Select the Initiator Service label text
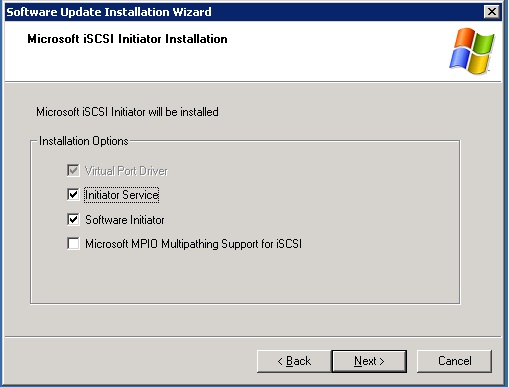The image size is (509, 387). pyautogui.click(x=122, y=195)
